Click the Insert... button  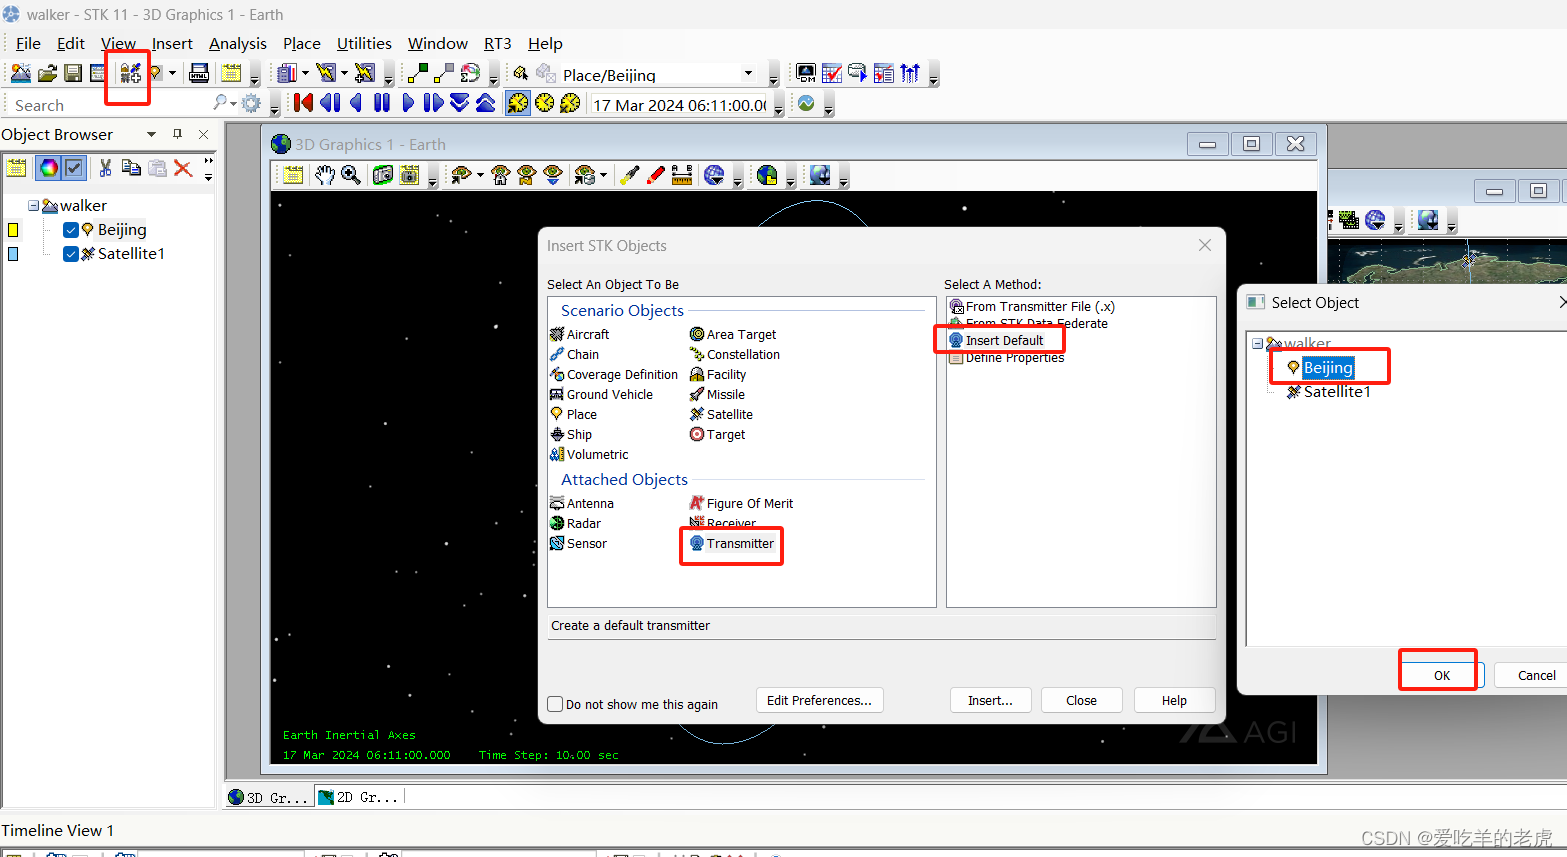pos(990,700)
